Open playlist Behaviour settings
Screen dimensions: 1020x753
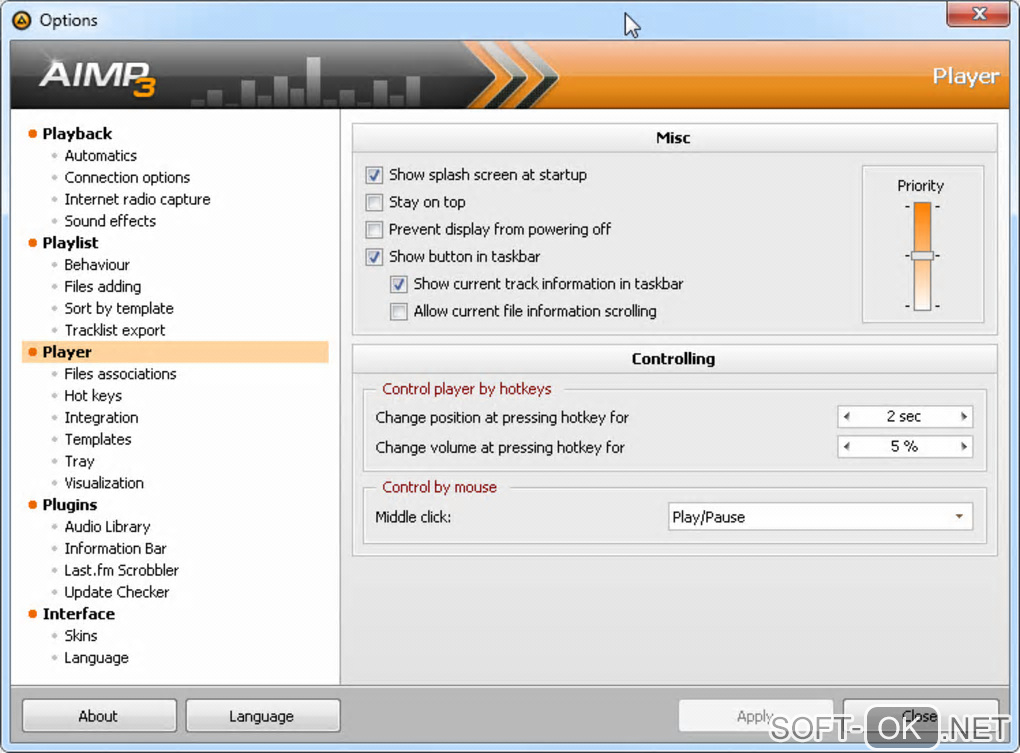[x=96, y=265]
